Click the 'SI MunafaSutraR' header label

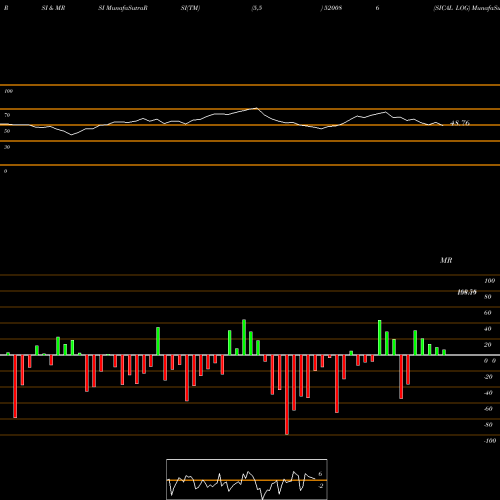coord(123,8)
